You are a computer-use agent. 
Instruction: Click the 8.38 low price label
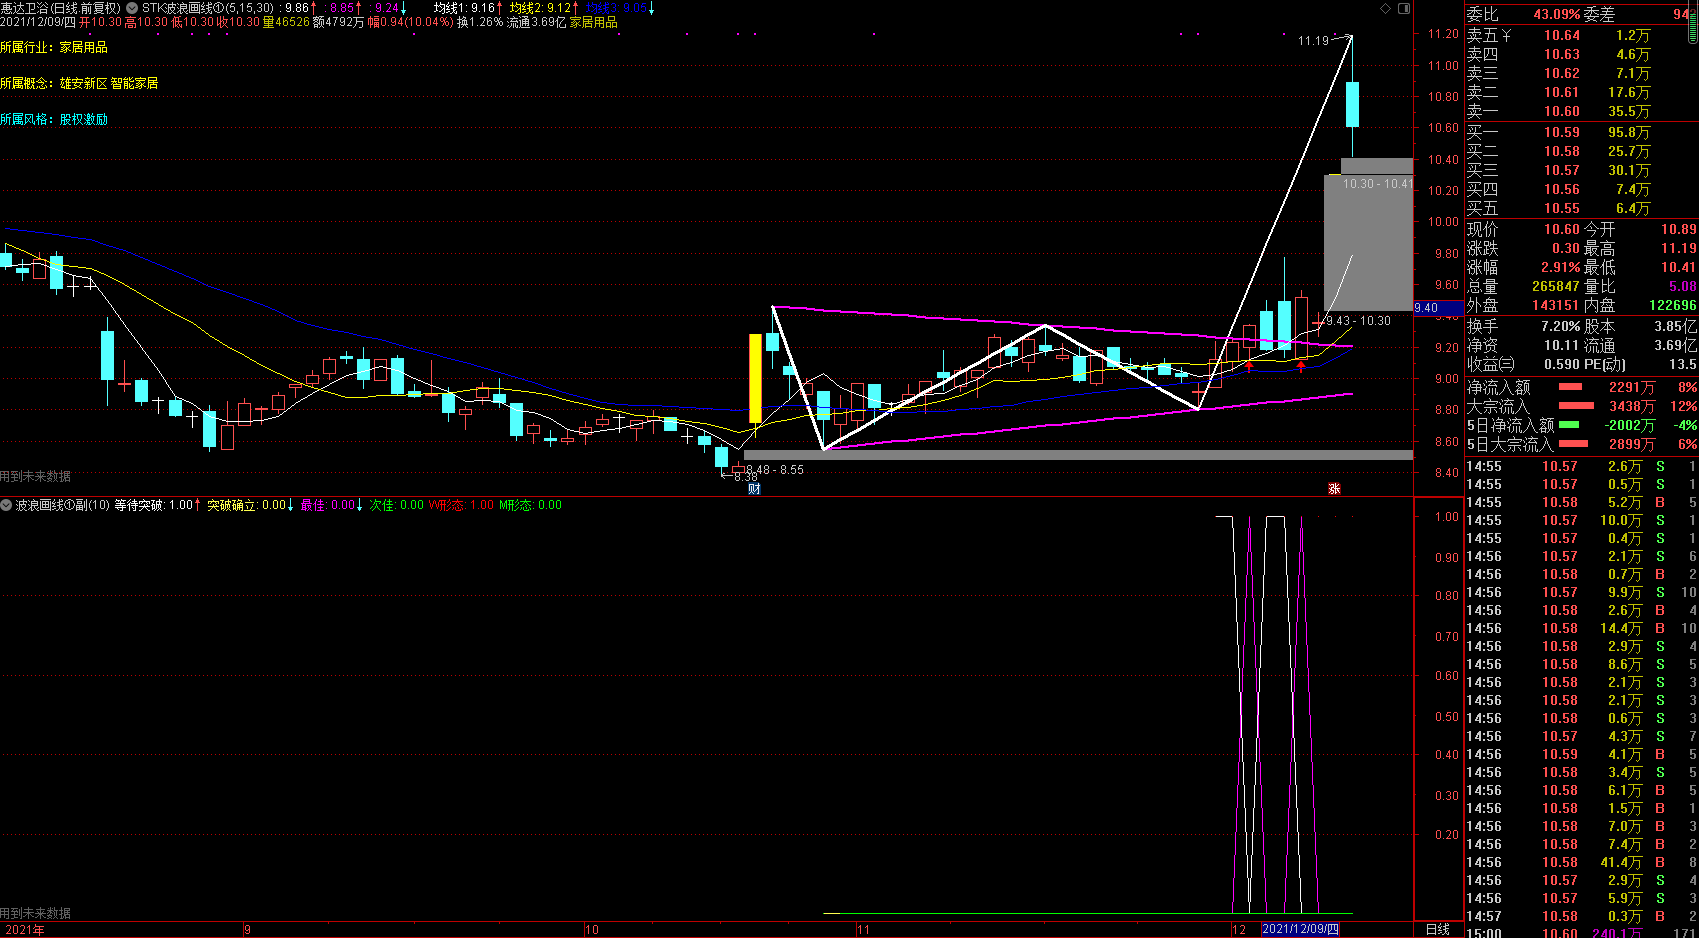pos(745,478)
